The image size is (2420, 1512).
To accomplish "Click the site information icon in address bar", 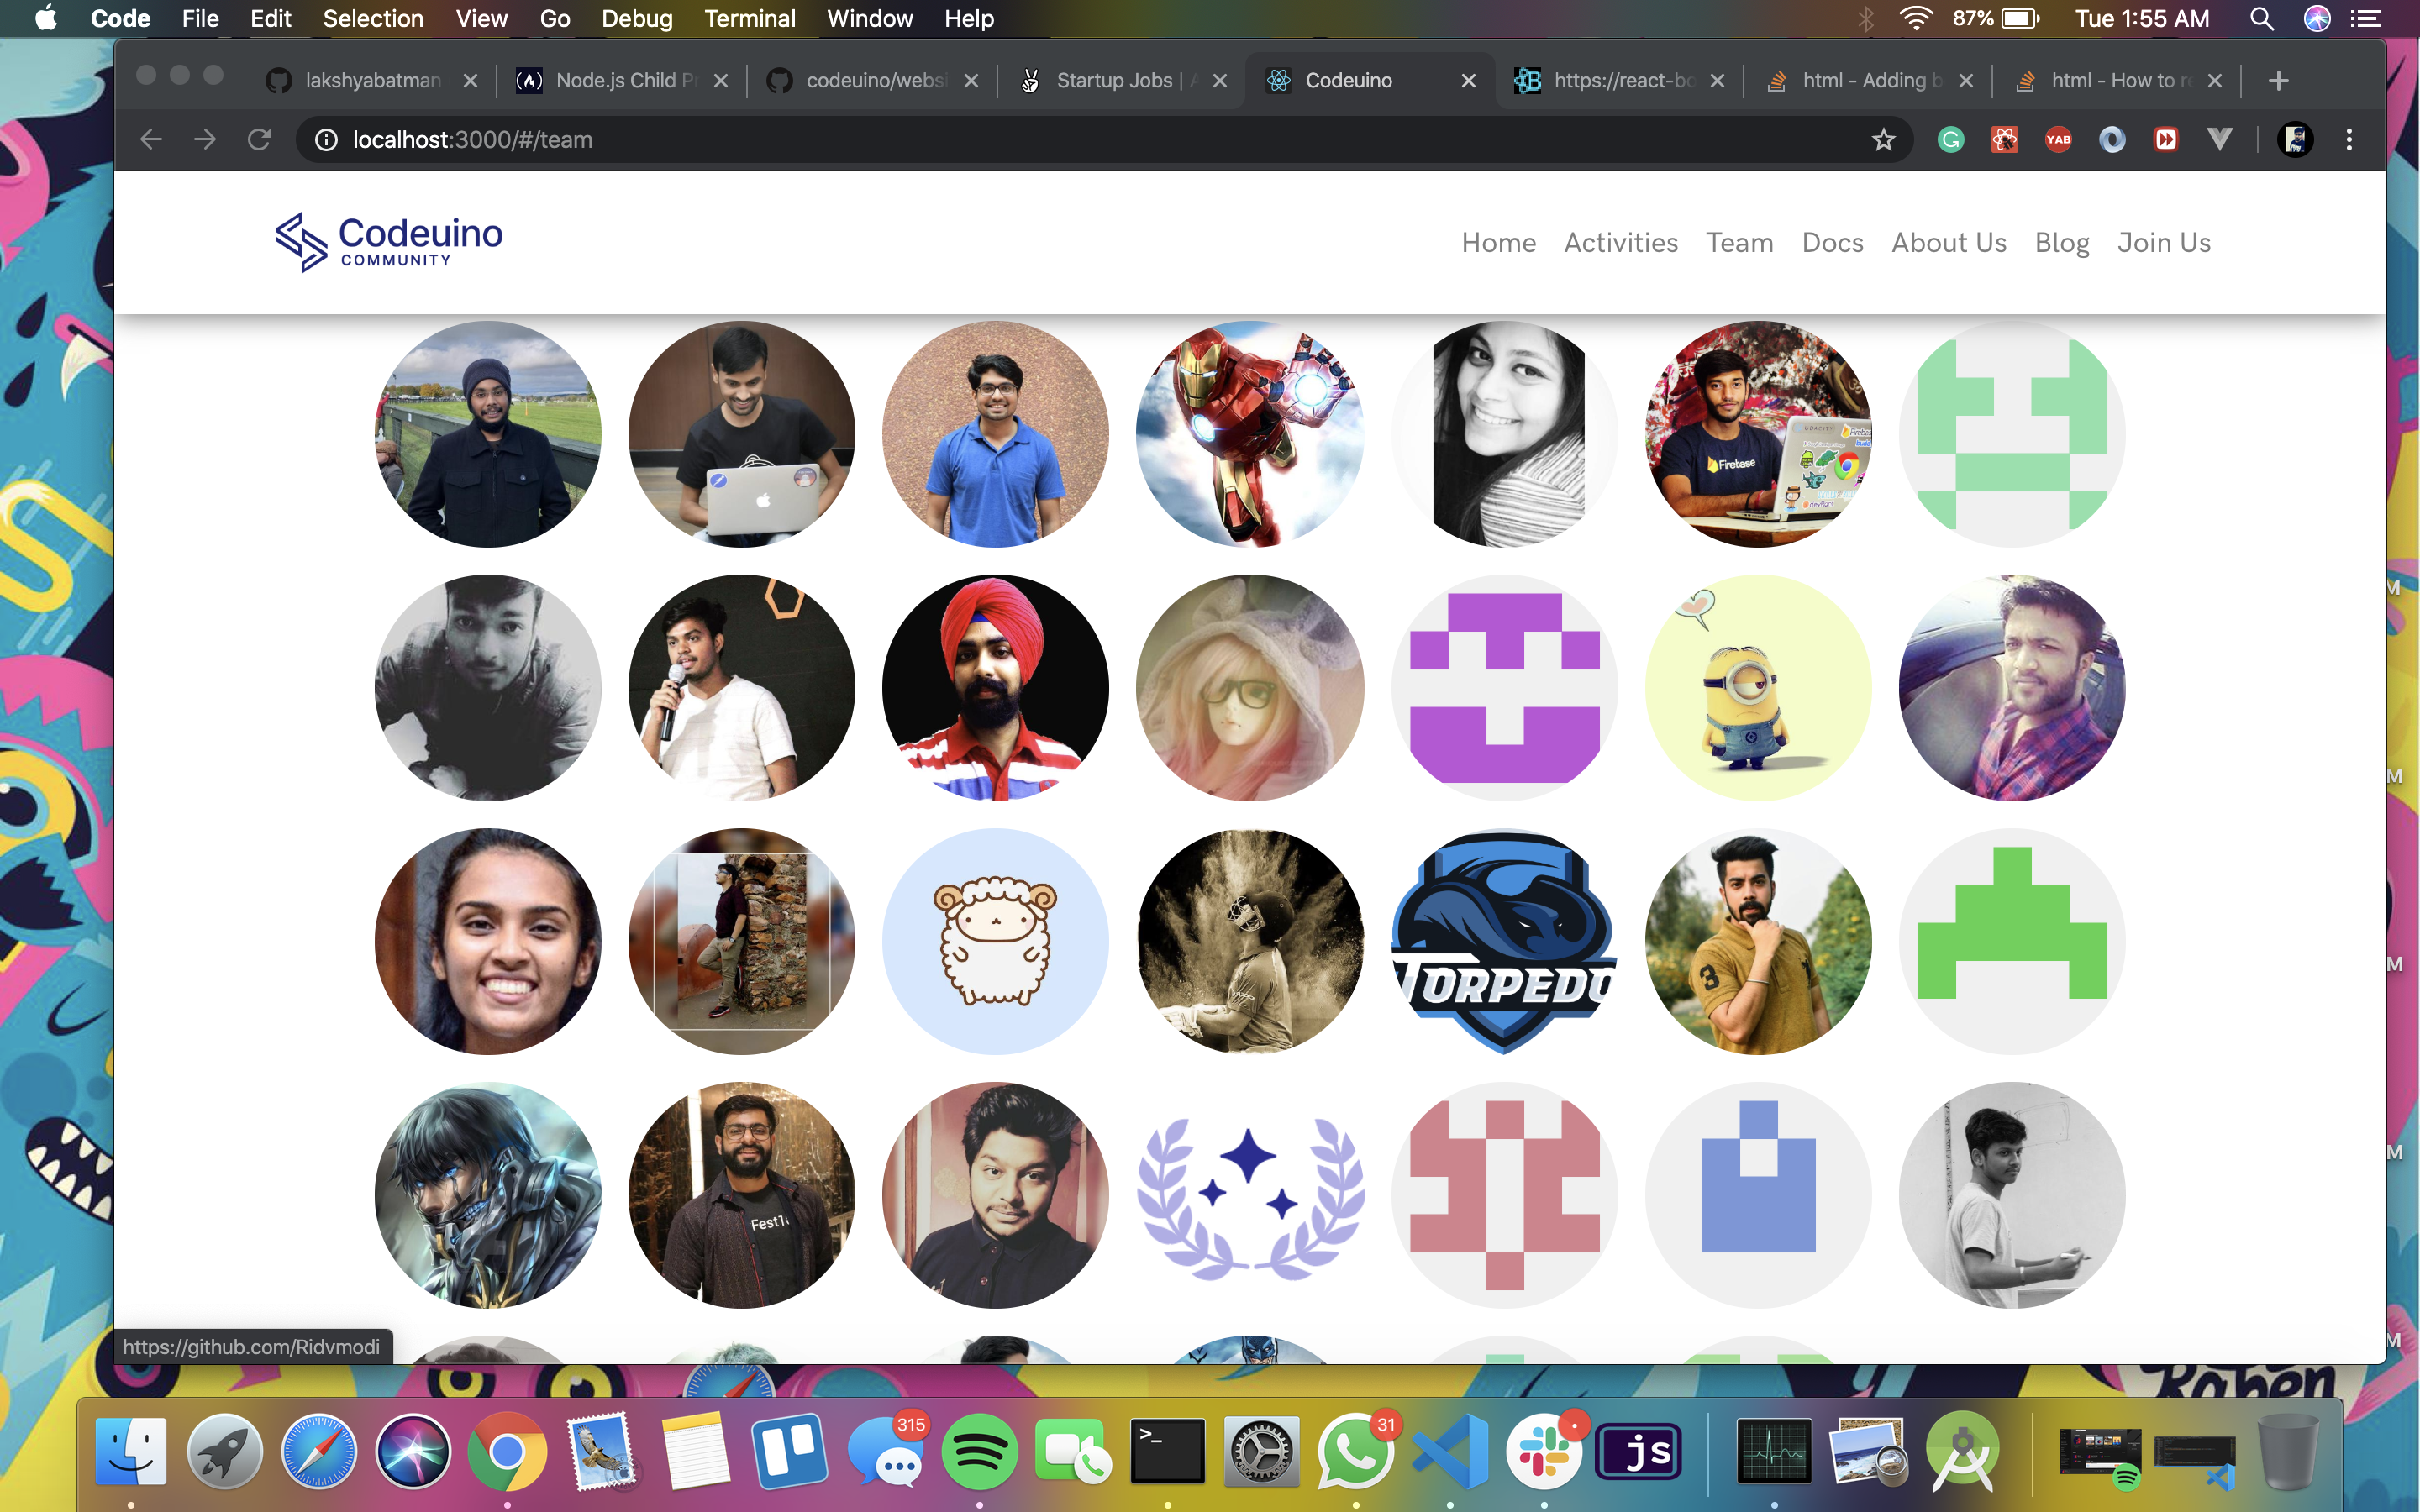I will tap(326, 140).
